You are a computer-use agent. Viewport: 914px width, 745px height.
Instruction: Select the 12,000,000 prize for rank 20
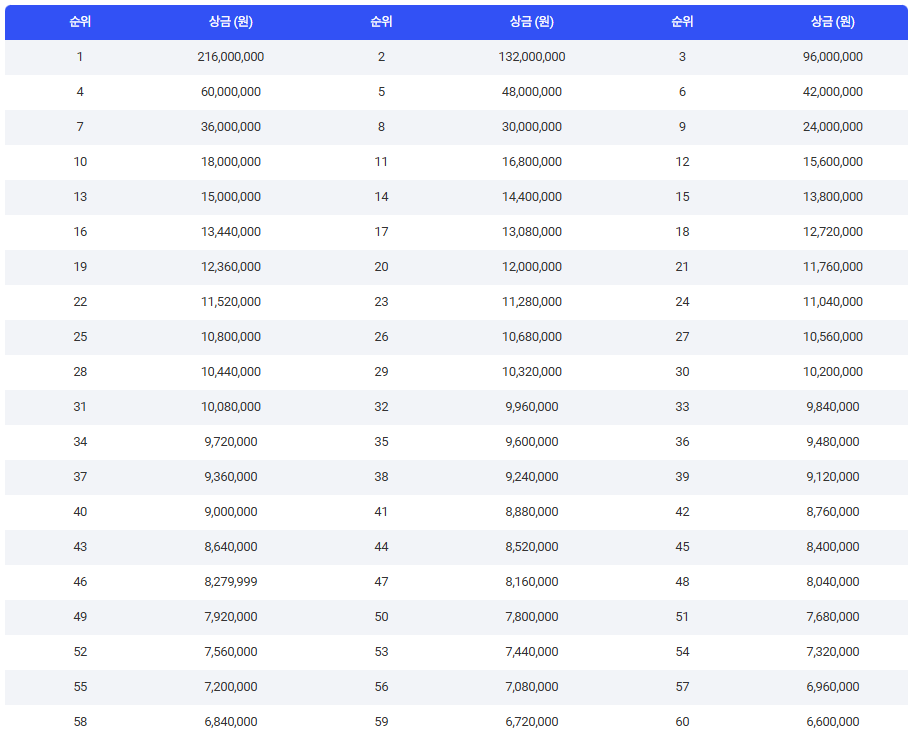tap(532, 267)
